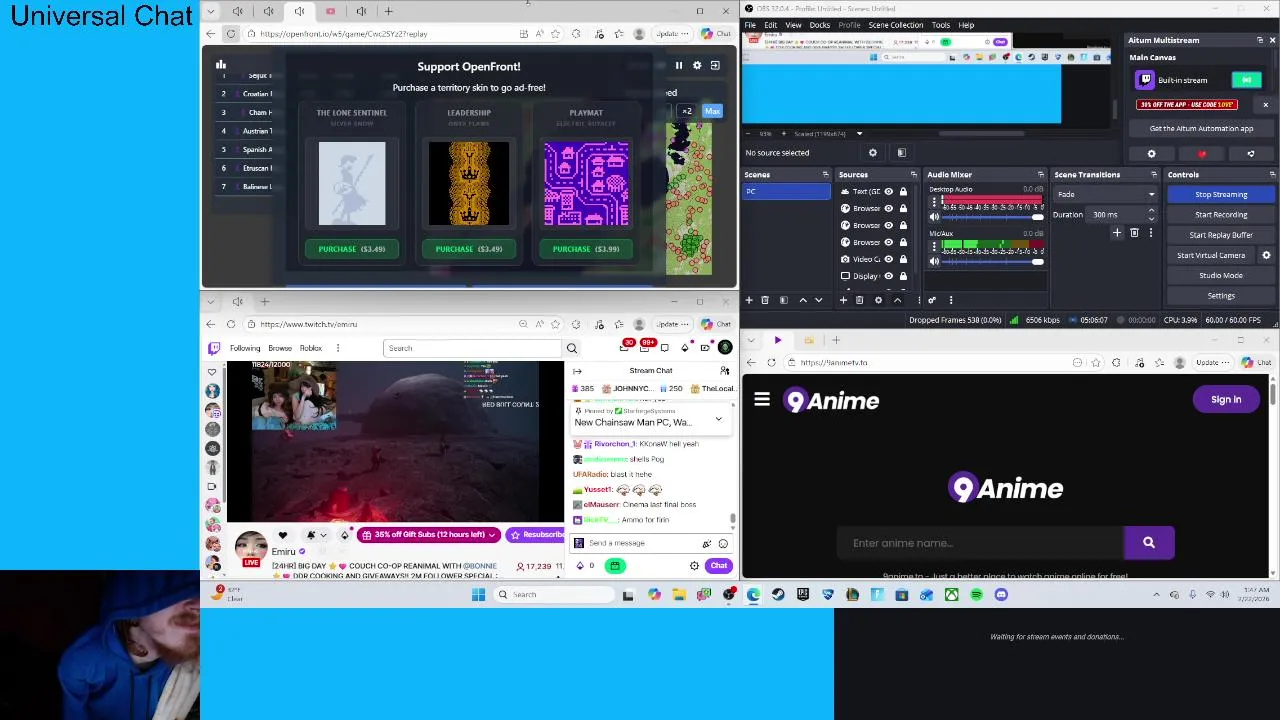Open OBS Scene Collection menu
Image resolution: width=1280 pixels, height=720 pixels.
point(896,25)
